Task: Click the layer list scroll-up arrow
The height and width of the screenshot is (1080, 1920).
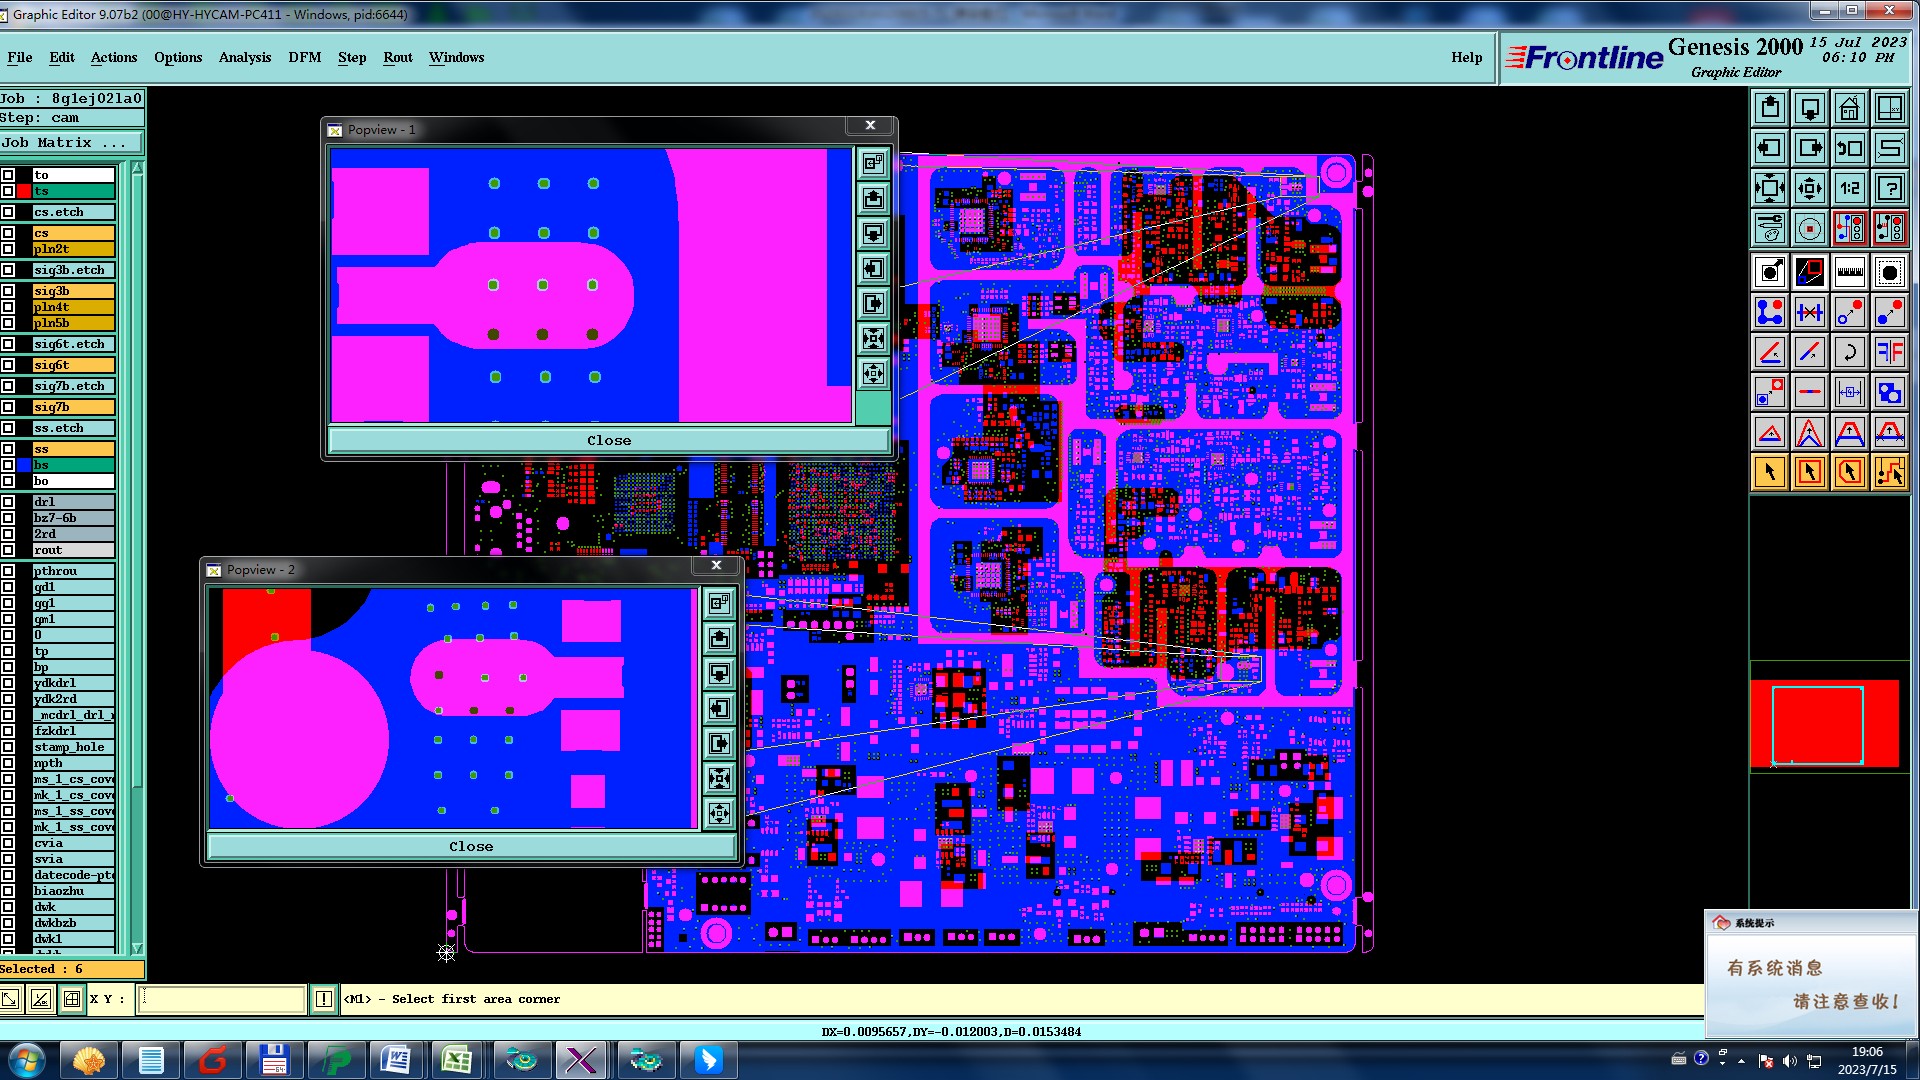Action: tap(137, 168)
